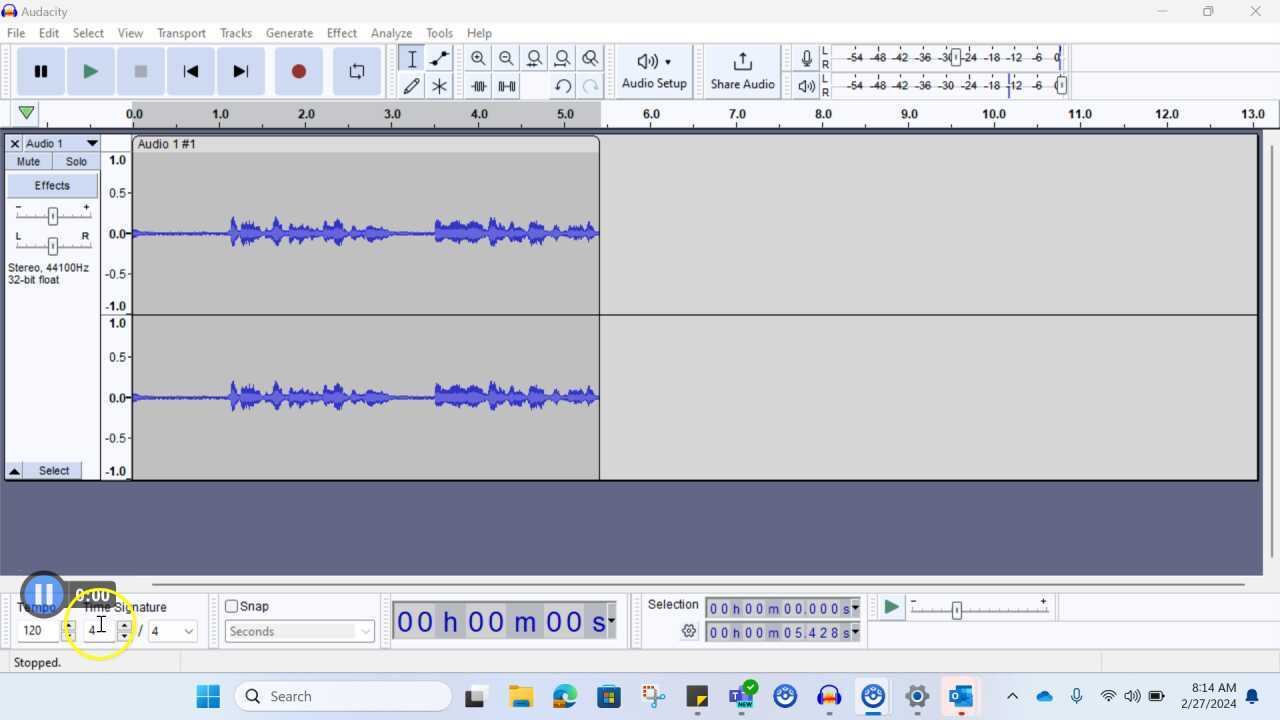Select the Envelope tool
The image size is (1280, 720).
pos(439,59)
